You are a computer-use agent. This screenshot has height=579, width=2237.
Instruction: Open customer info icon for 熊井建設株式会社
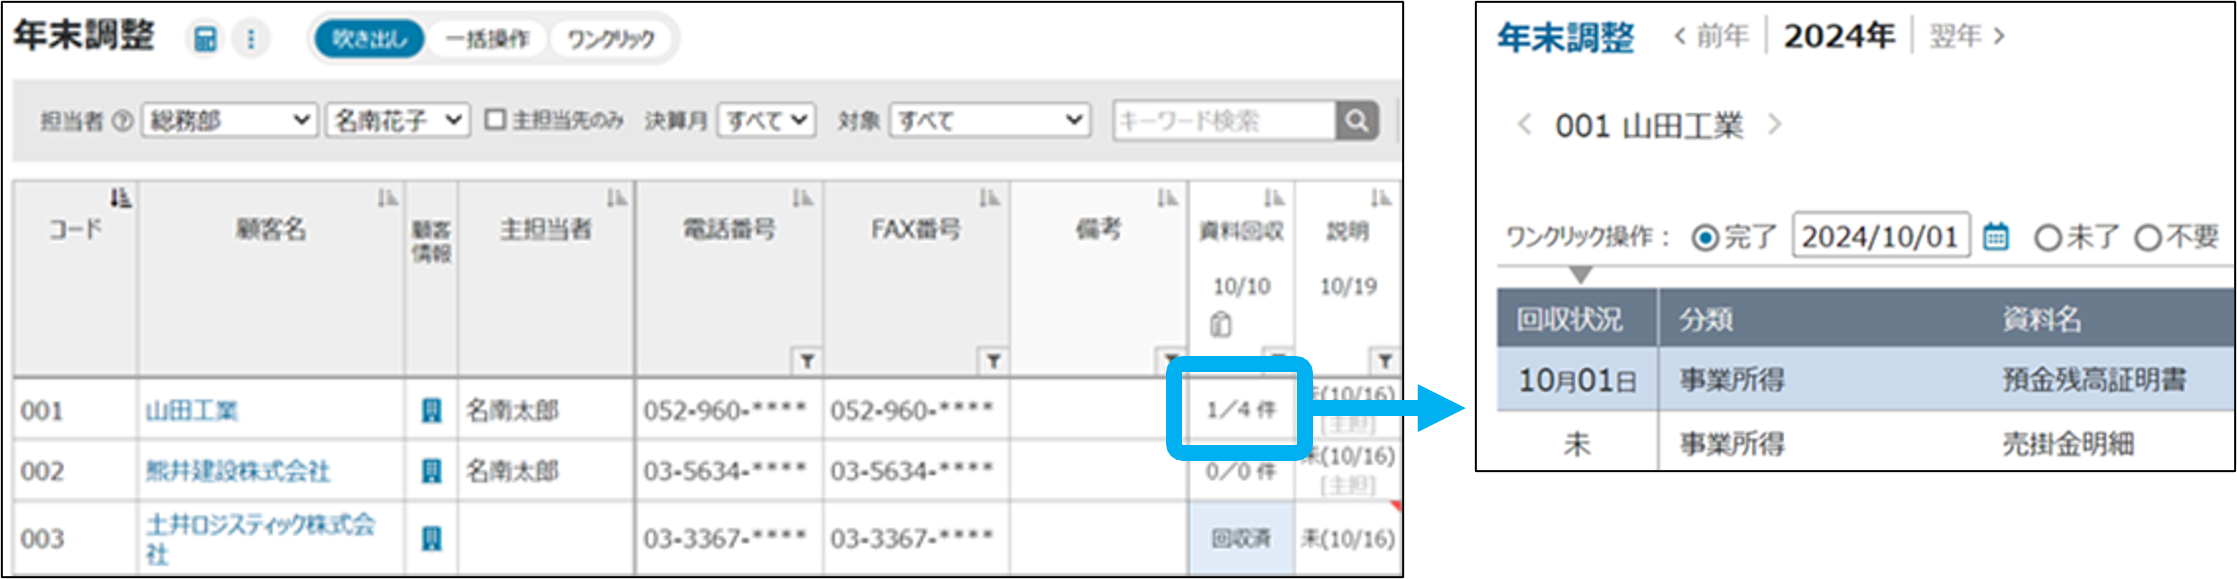click(x=431, y=471)
